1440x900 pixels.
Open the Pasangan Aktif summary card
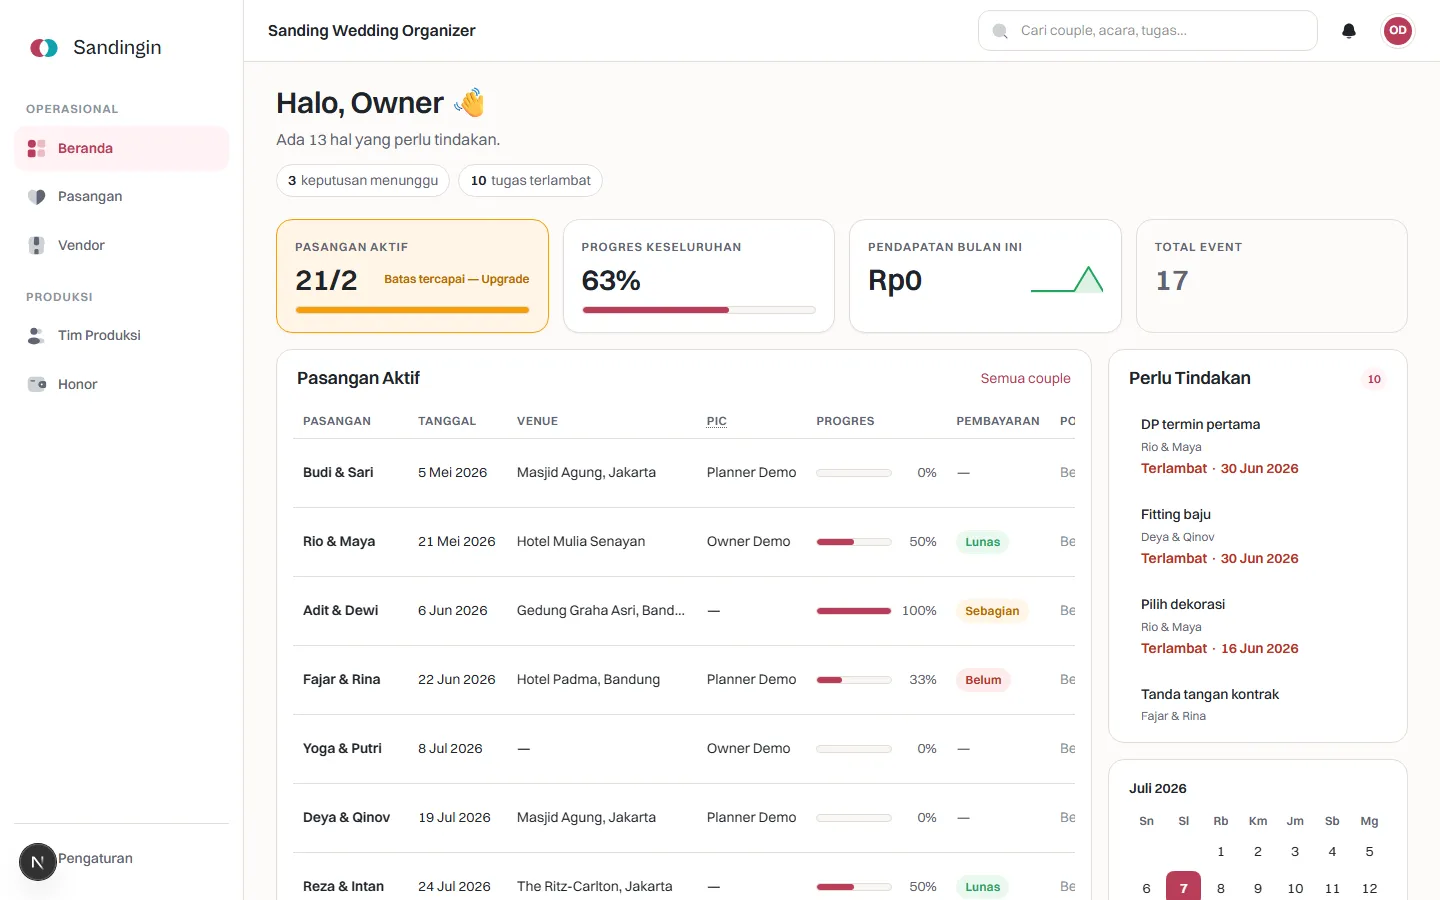412,276
